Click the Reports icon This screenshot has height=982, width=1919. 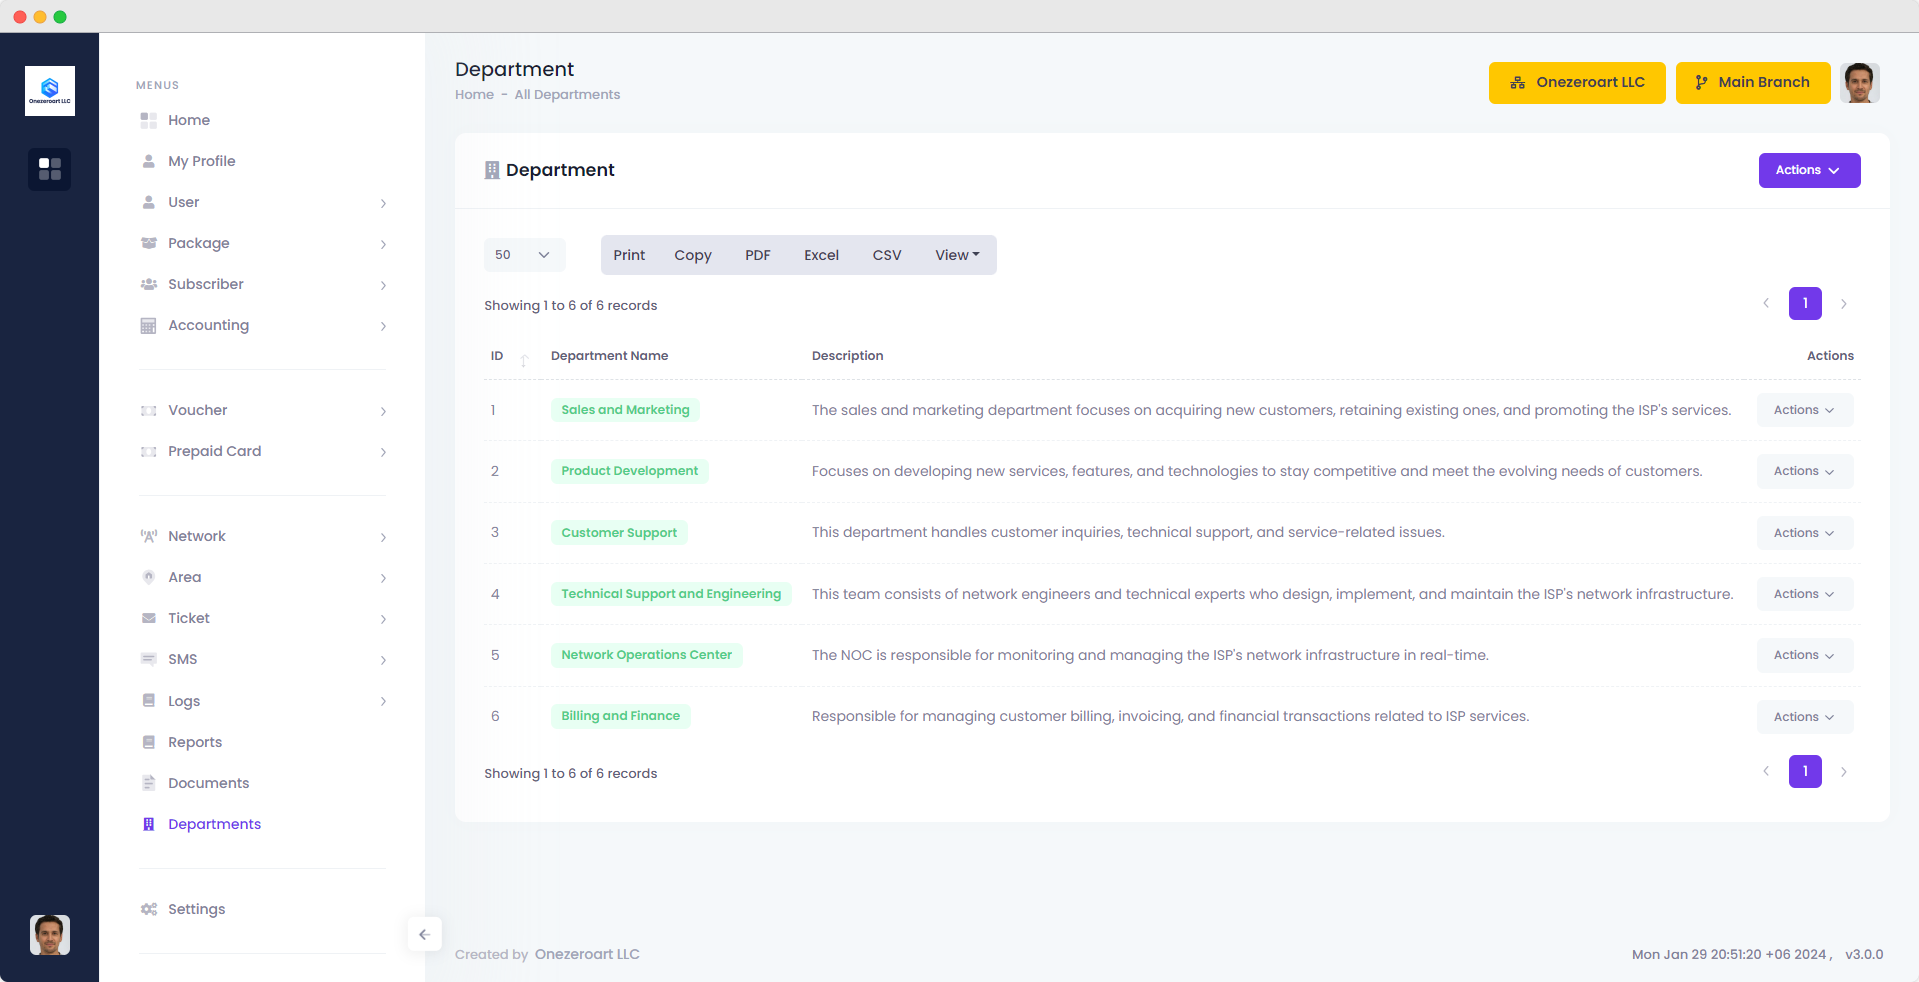click(149, 742)
